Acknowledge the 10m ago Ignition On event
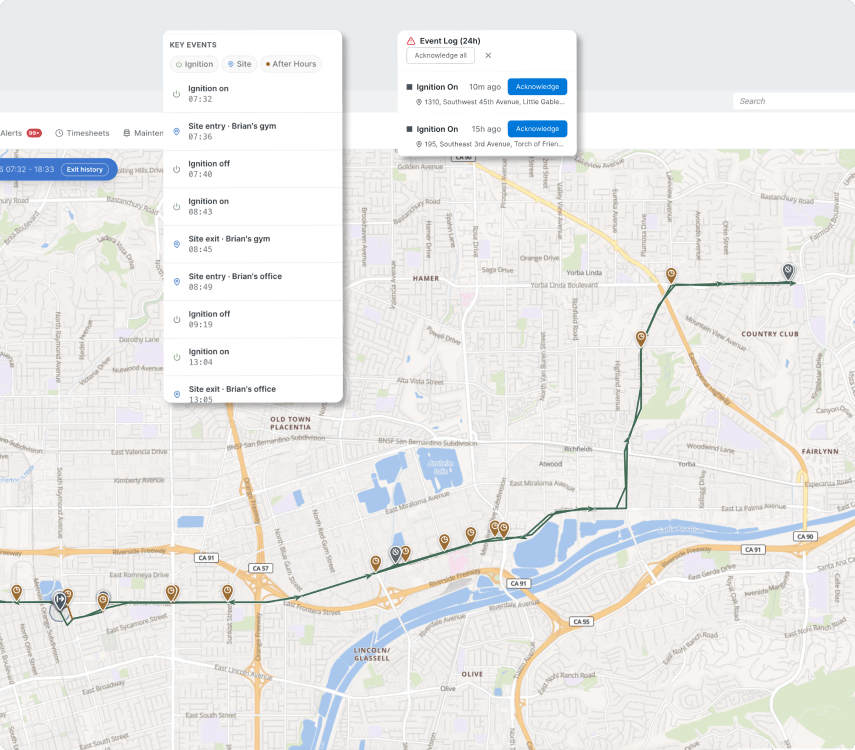Screen dimensions: 855x750 click(x=537, y=87)
